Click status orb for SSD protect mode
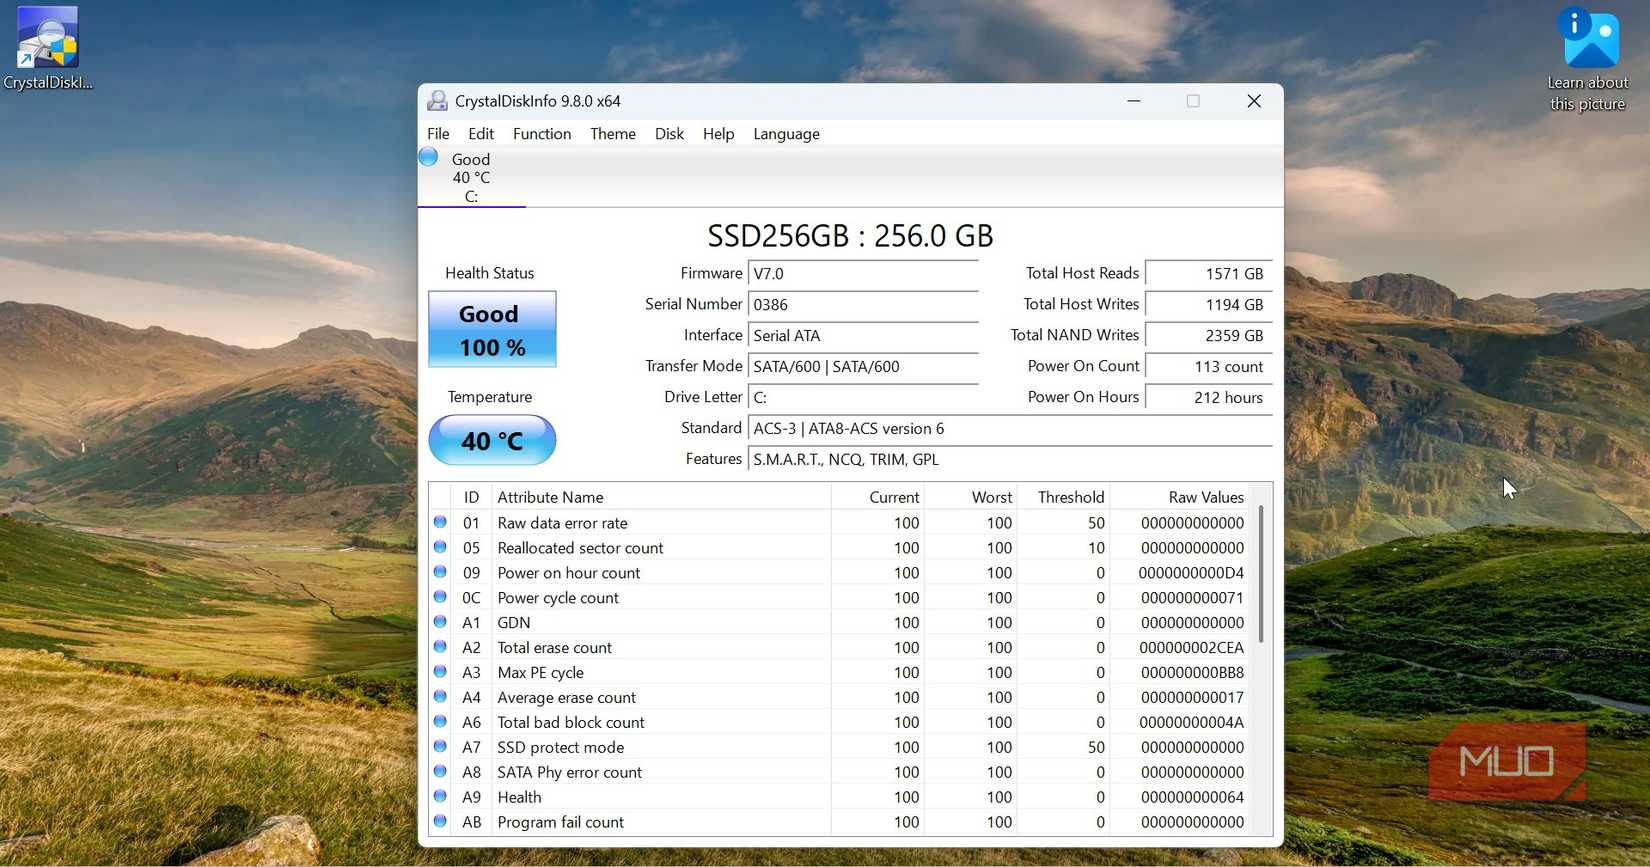This screenshot has height=867, width=1650. click(440, 747)
